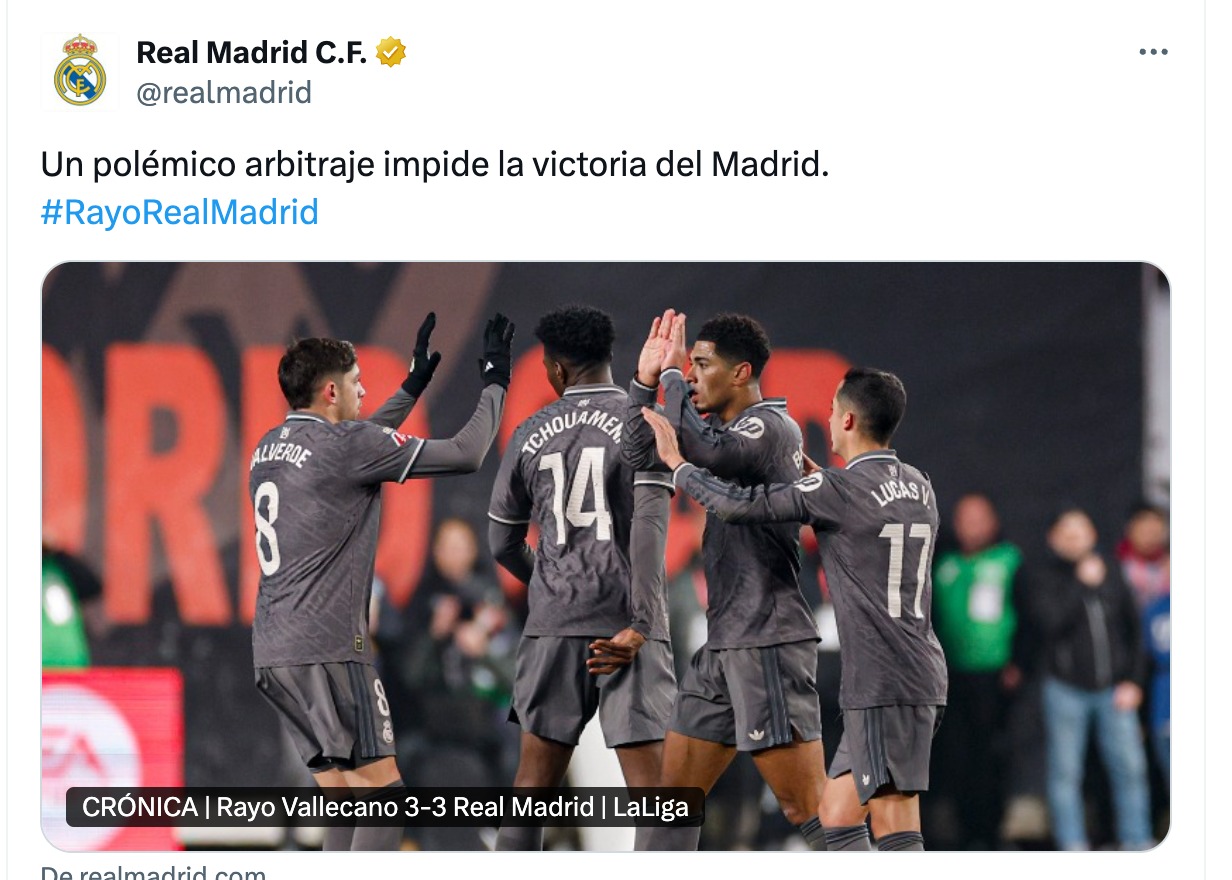The image size is (1232, 880).
Task: Click the tweet text about polémico arbitraje
Action: (435, 165)
